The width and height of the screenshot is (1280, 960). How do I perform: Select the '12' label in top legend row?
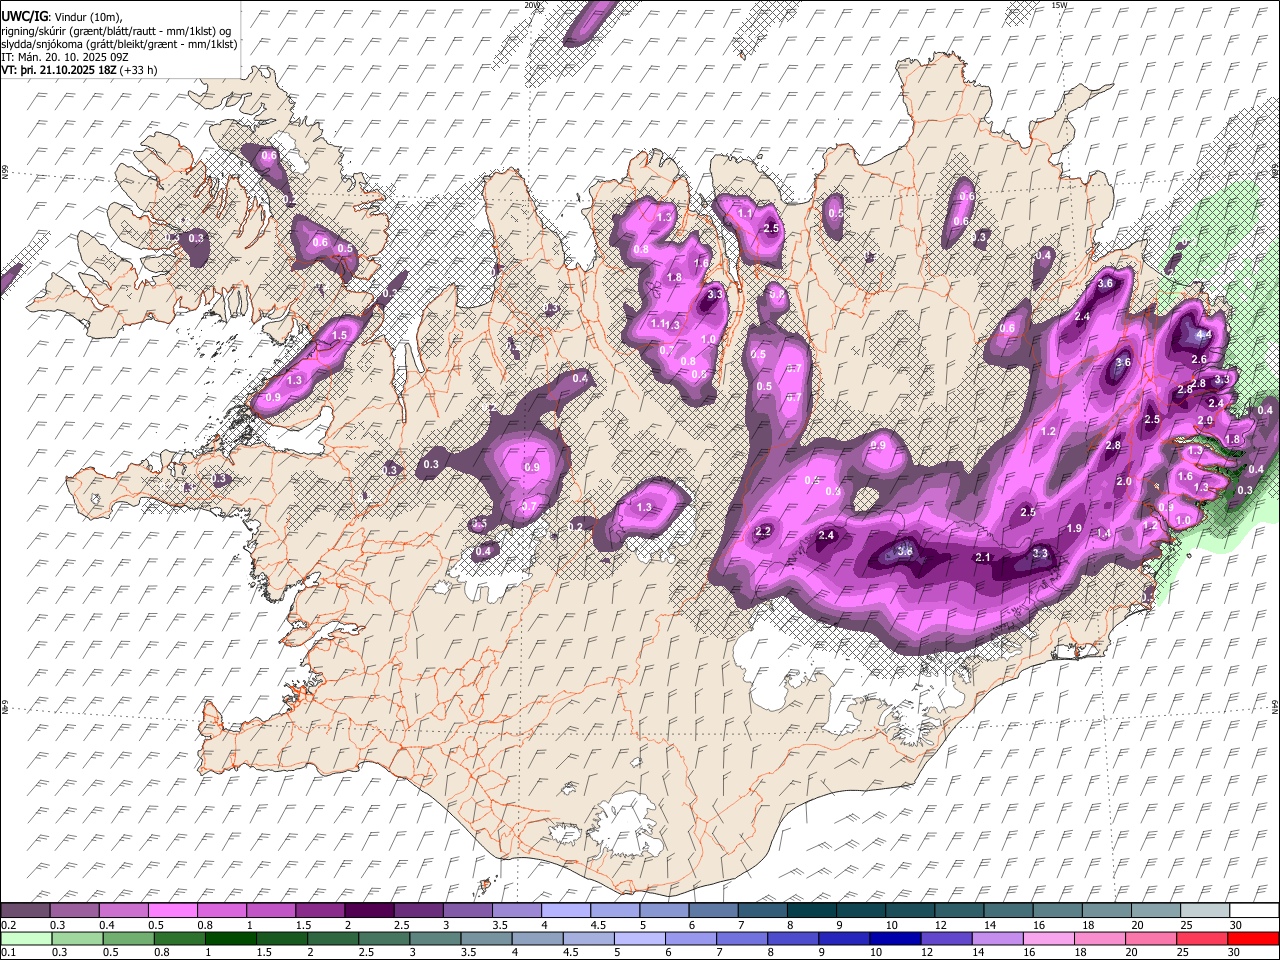[x=939, y=925]
